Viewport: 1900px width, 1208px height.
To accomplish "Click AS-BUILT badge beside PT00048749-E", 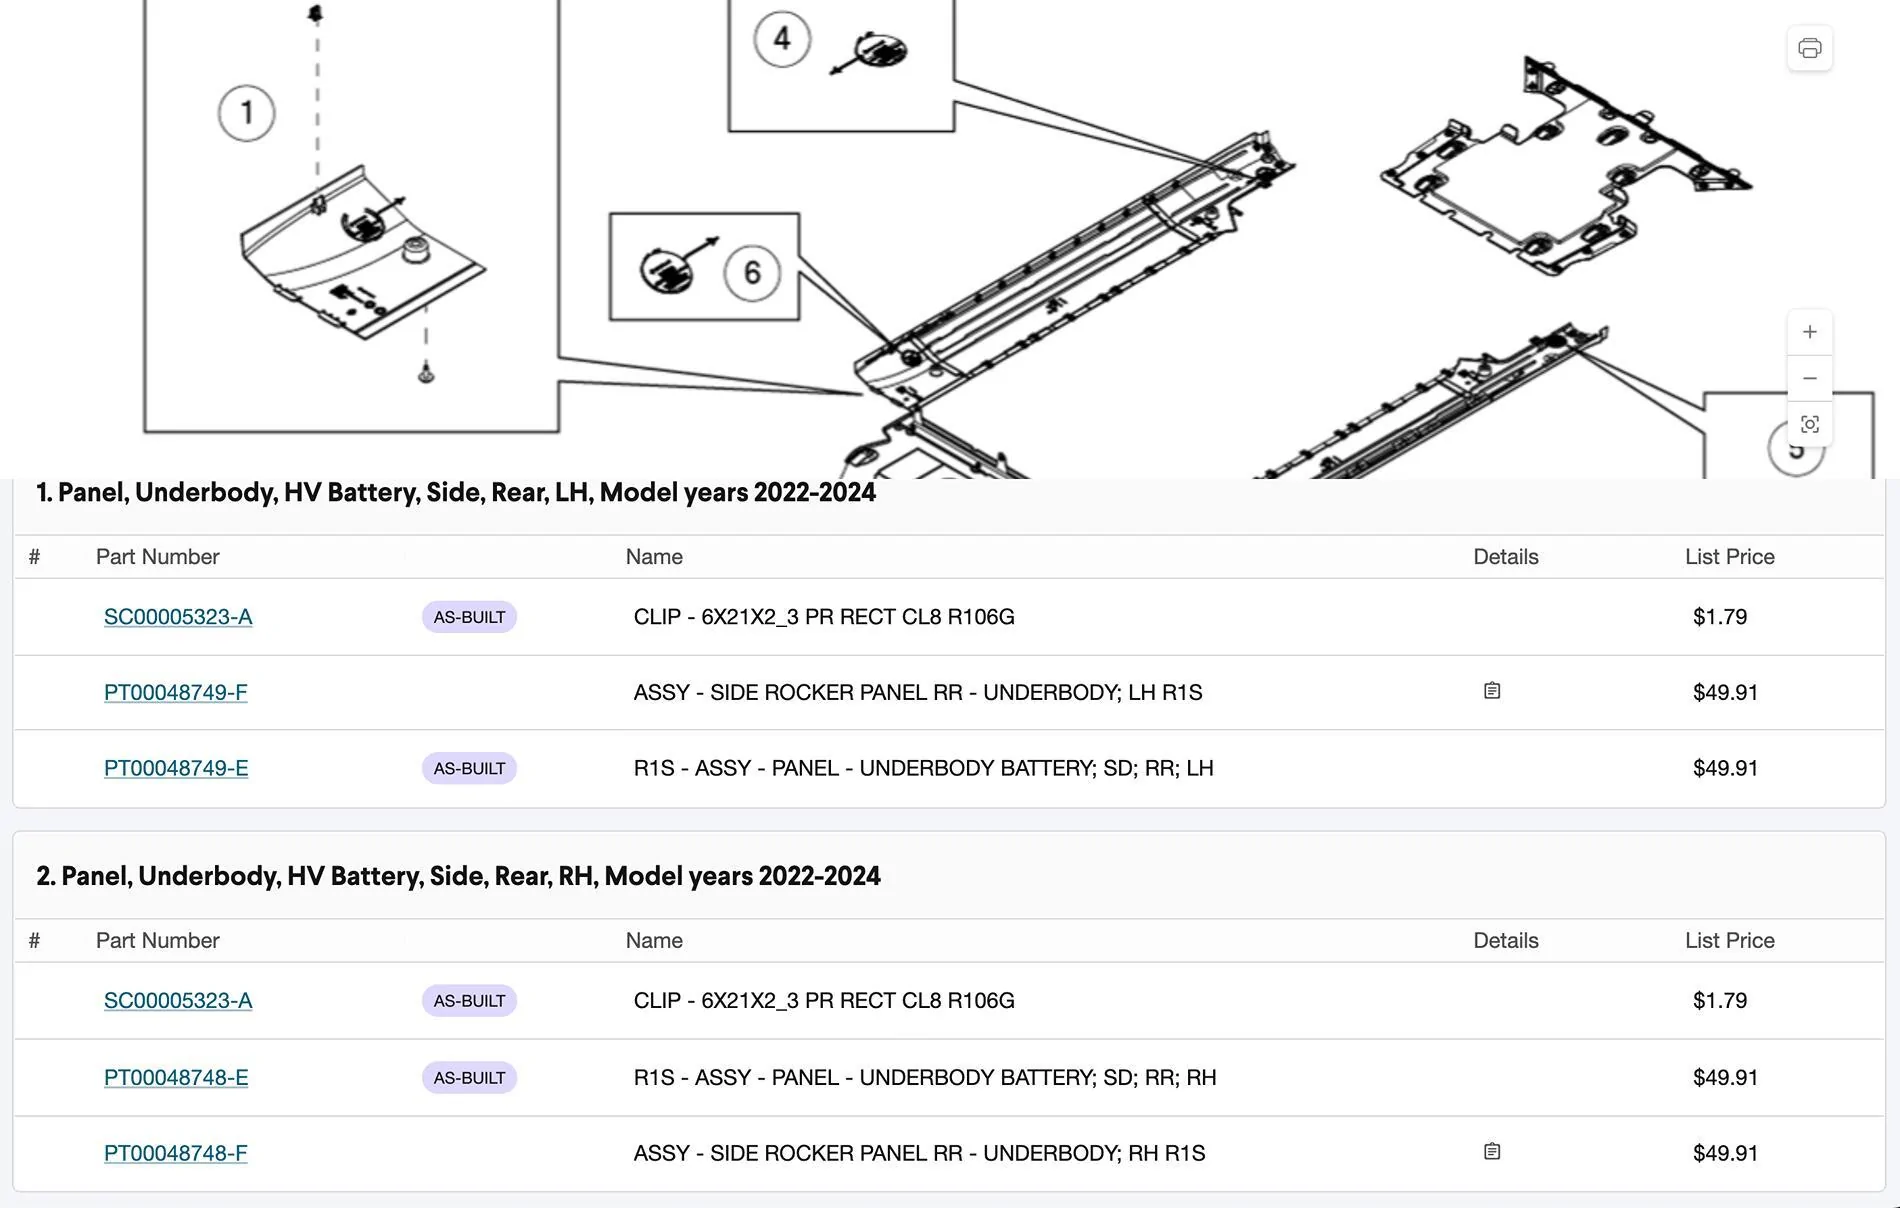I will (469, 768).
